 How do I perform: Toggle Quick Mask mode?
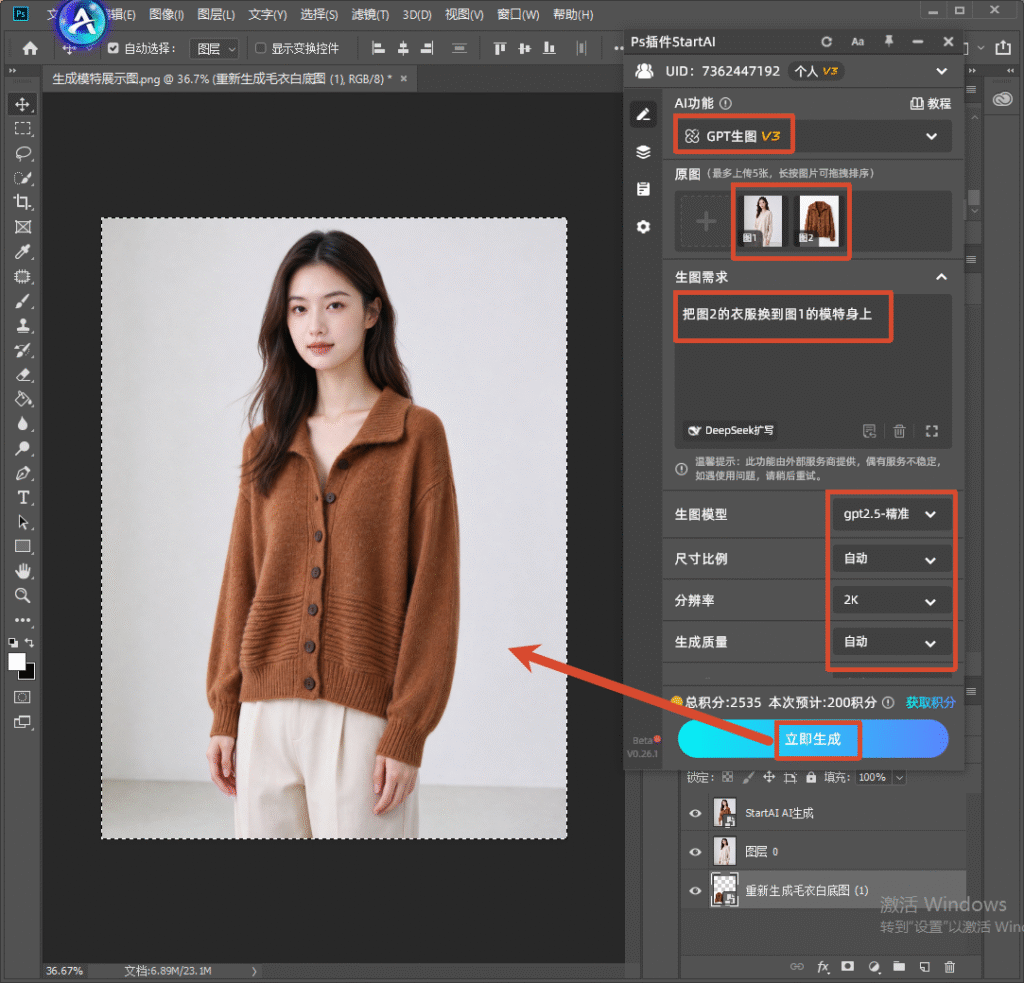point(23,698)
